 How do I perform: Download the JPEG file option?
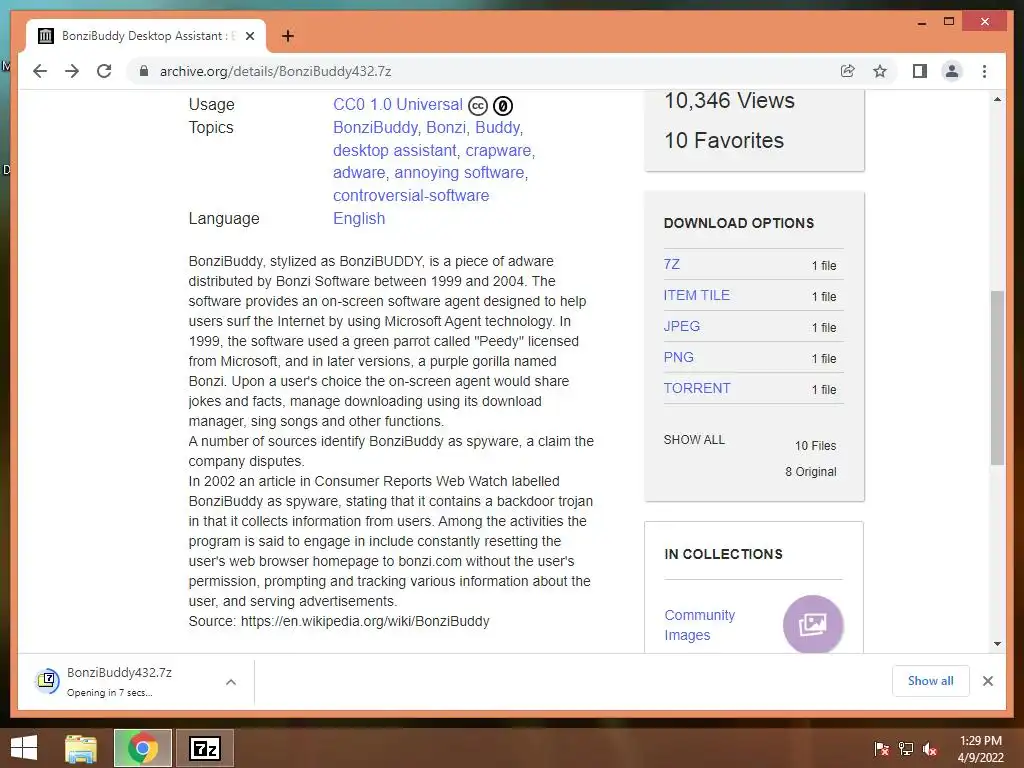(x=682, y=326)
